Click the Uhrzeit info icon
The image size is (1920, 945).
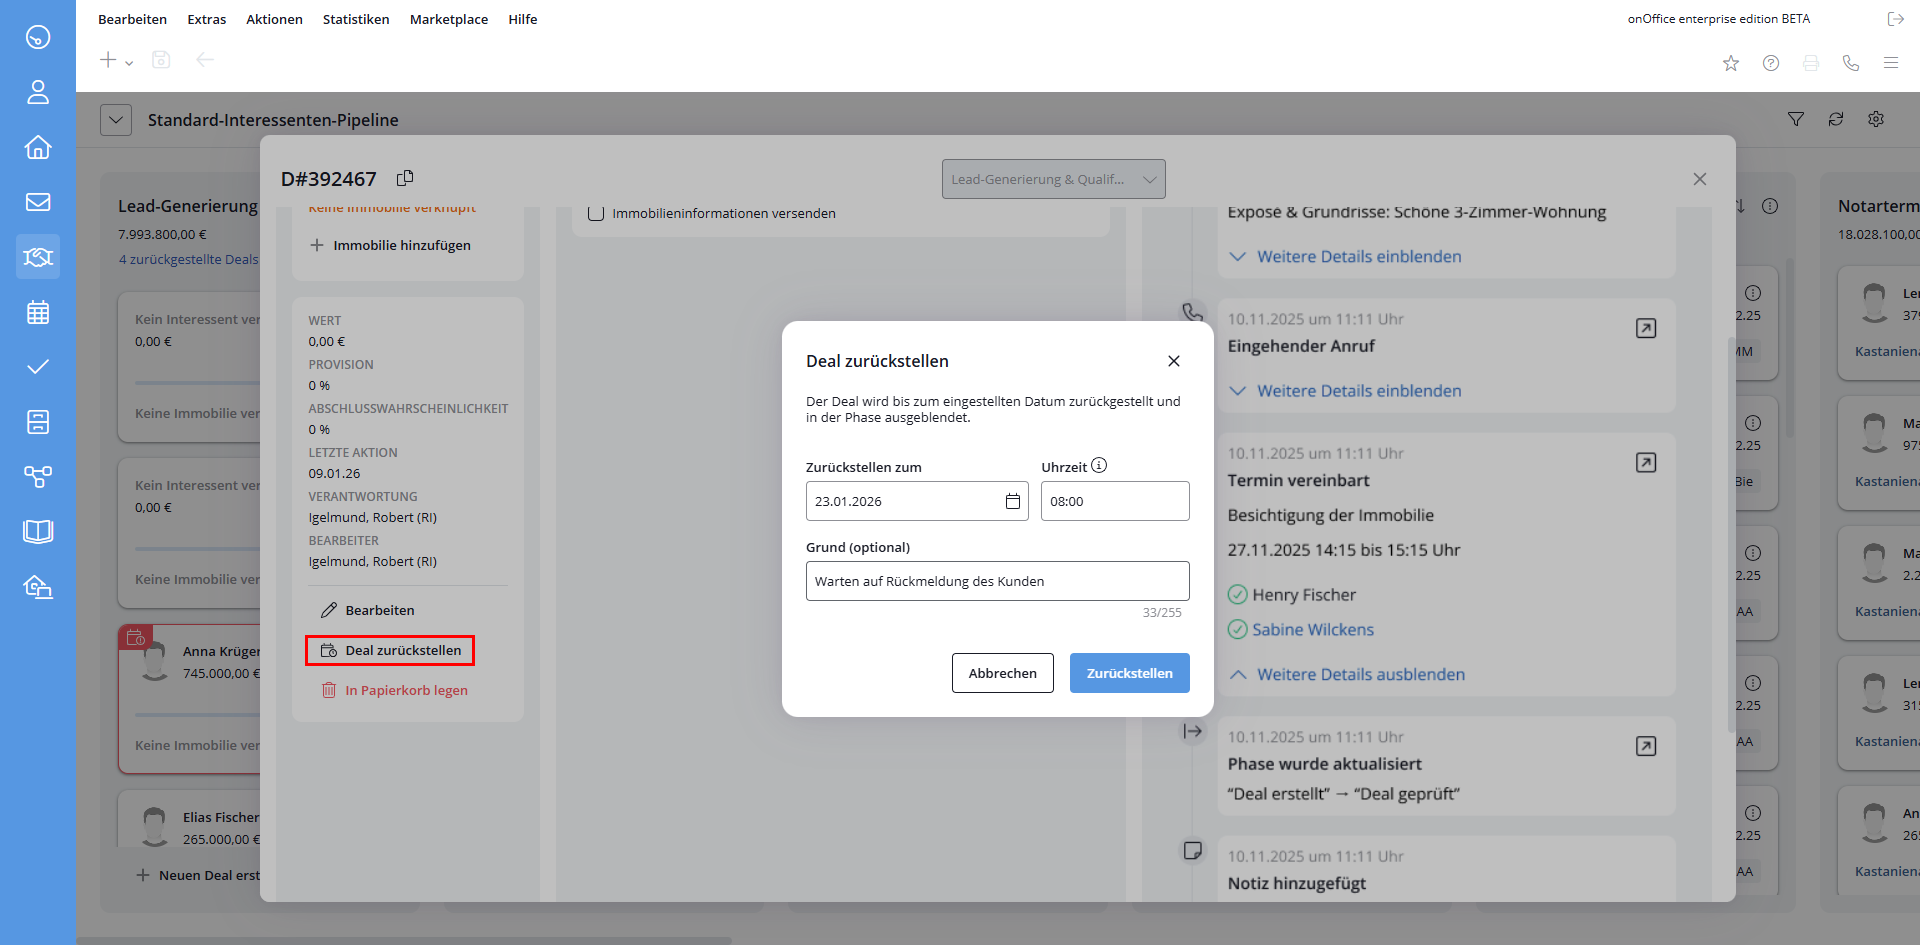click(x=1099, y=465)
